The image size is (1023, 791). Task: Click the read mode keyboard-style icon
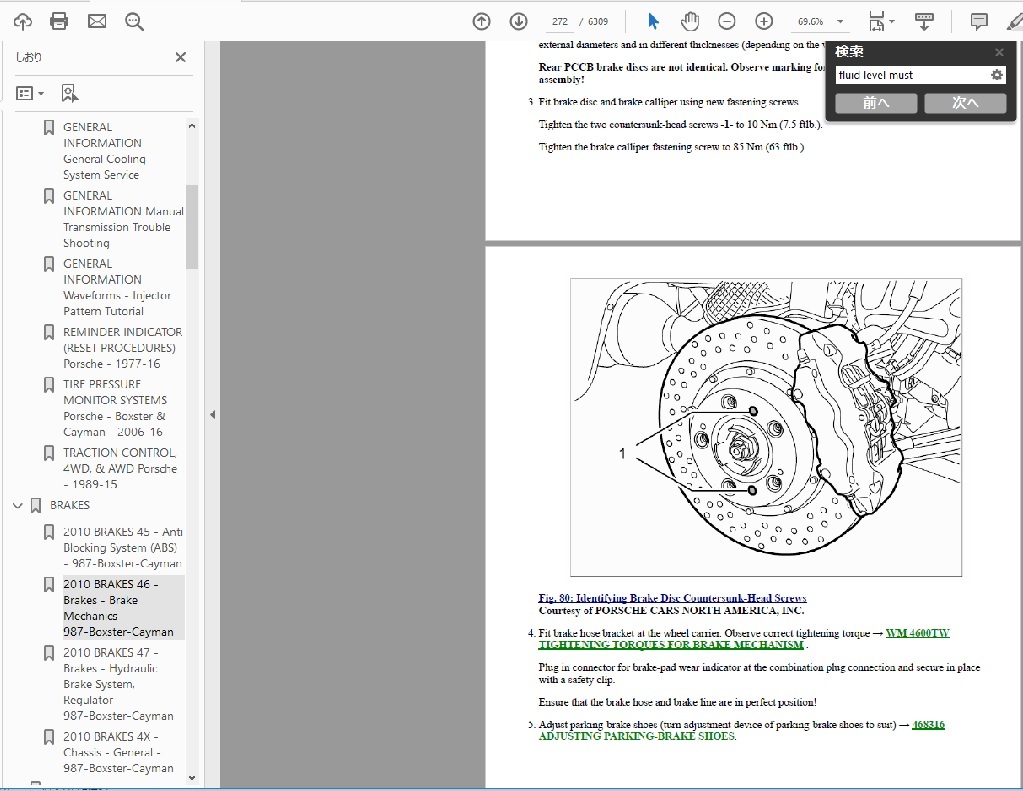[x=924, y=22]
